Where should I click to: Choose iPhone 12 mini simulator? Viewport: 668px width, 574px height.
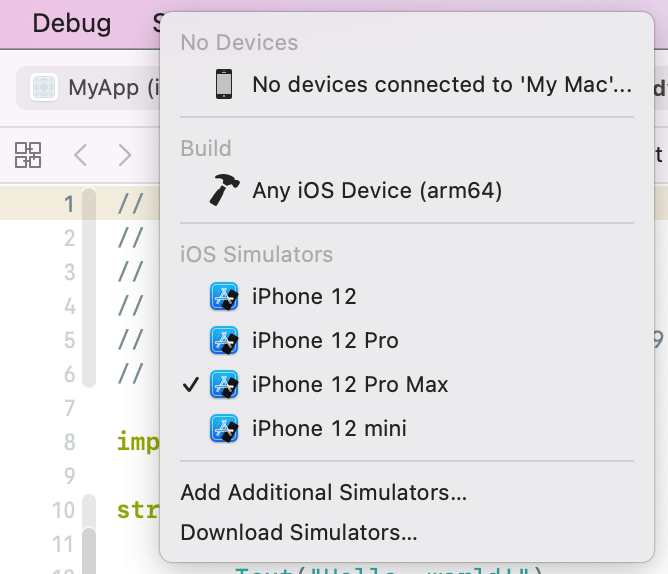(x=329, y=428)
